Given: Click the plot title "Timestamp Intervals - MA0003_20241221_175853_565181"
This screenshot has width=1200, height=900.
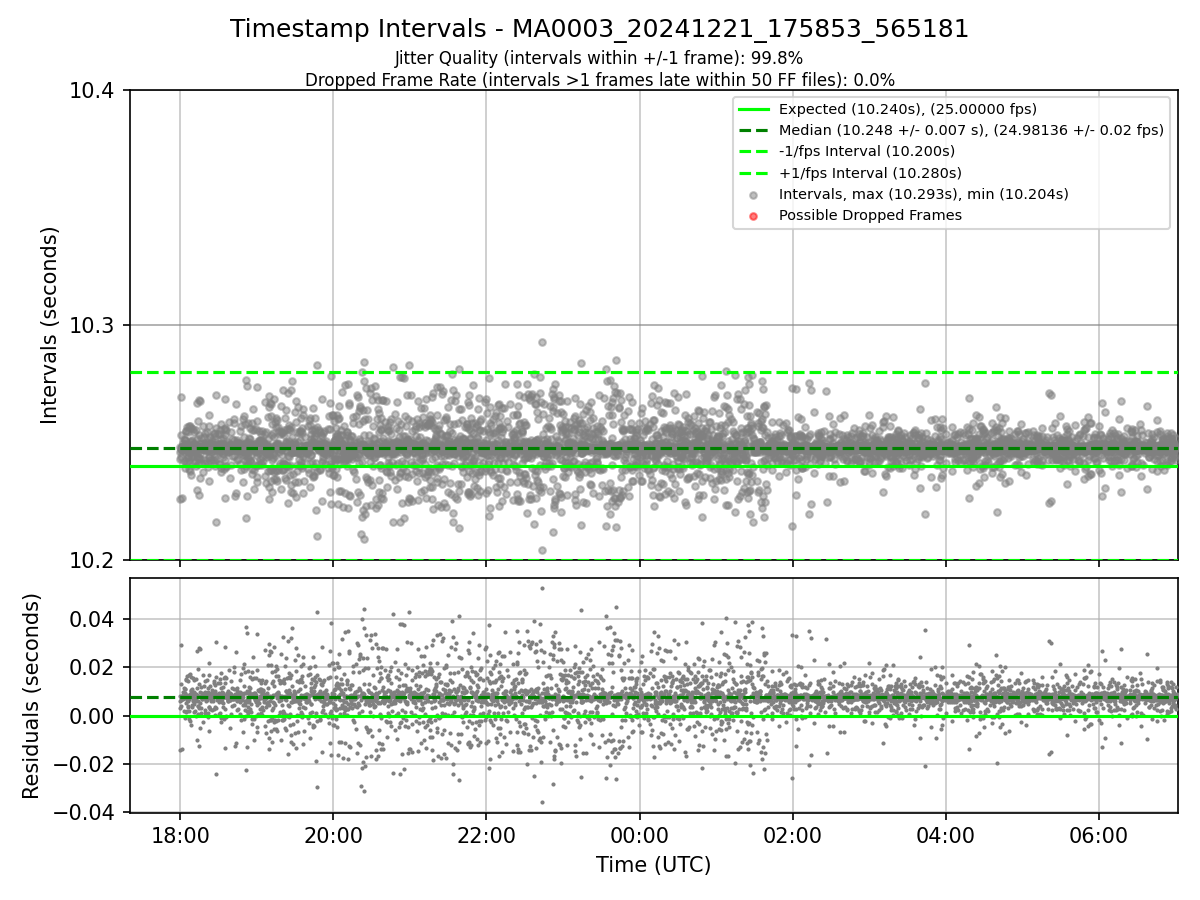Looking at the screenshot, I should tap(599, 29).
